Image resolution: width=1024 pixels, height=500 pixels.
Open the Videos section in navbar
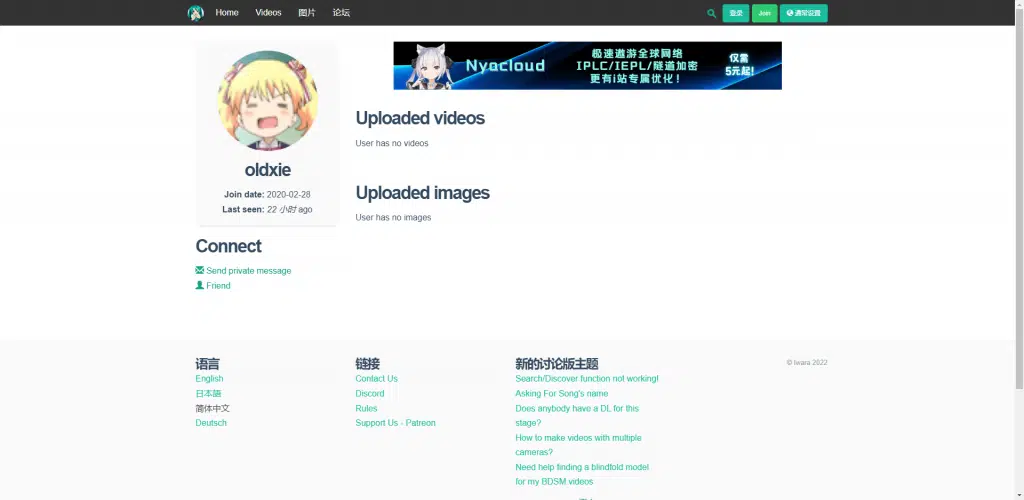pyautogui.click(x=268, y=13)
